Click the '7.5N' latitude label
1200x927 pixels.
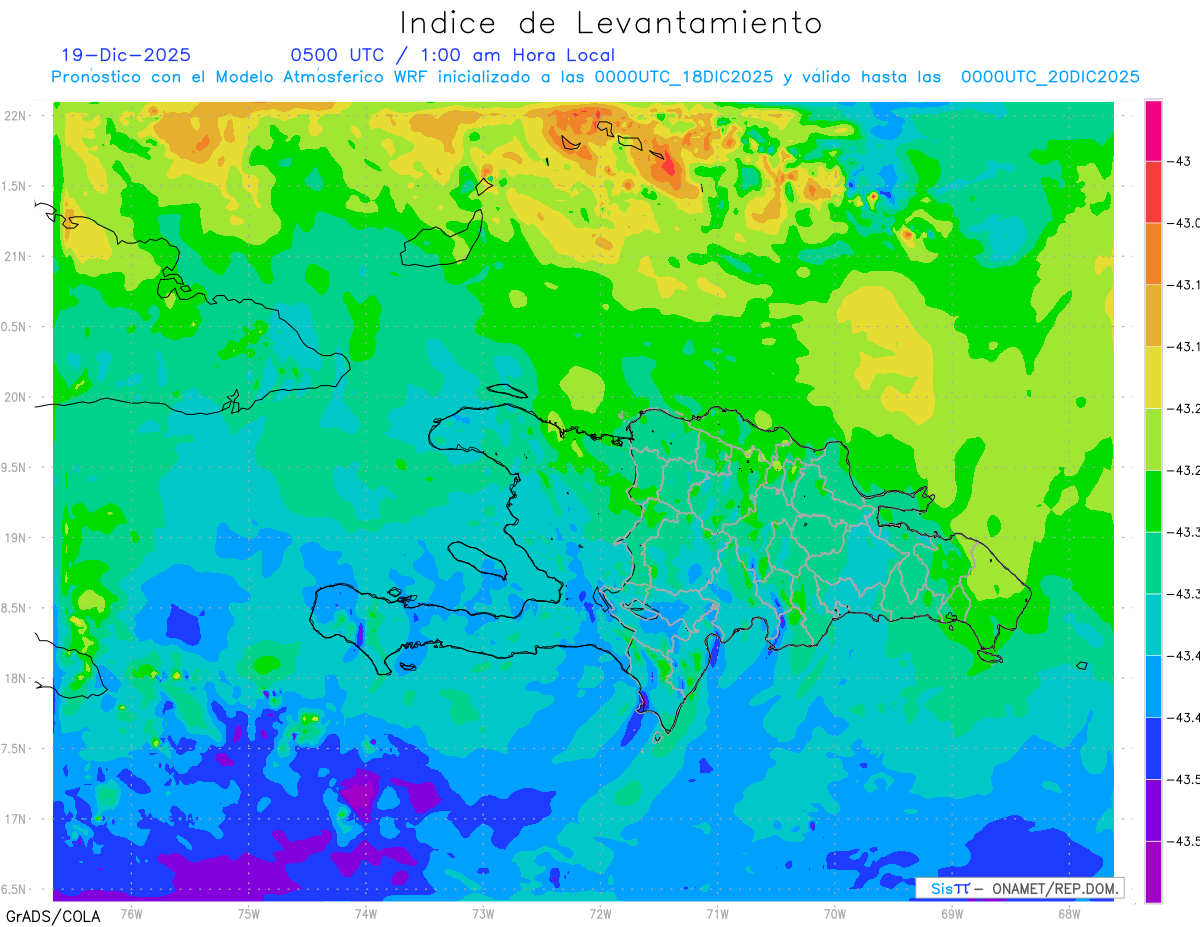point(15,749)
